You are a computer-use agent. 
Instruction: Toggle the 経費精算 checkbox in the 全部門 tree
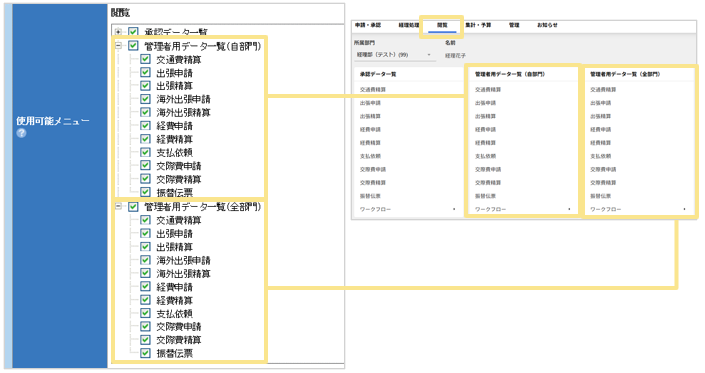click(145, 300)
